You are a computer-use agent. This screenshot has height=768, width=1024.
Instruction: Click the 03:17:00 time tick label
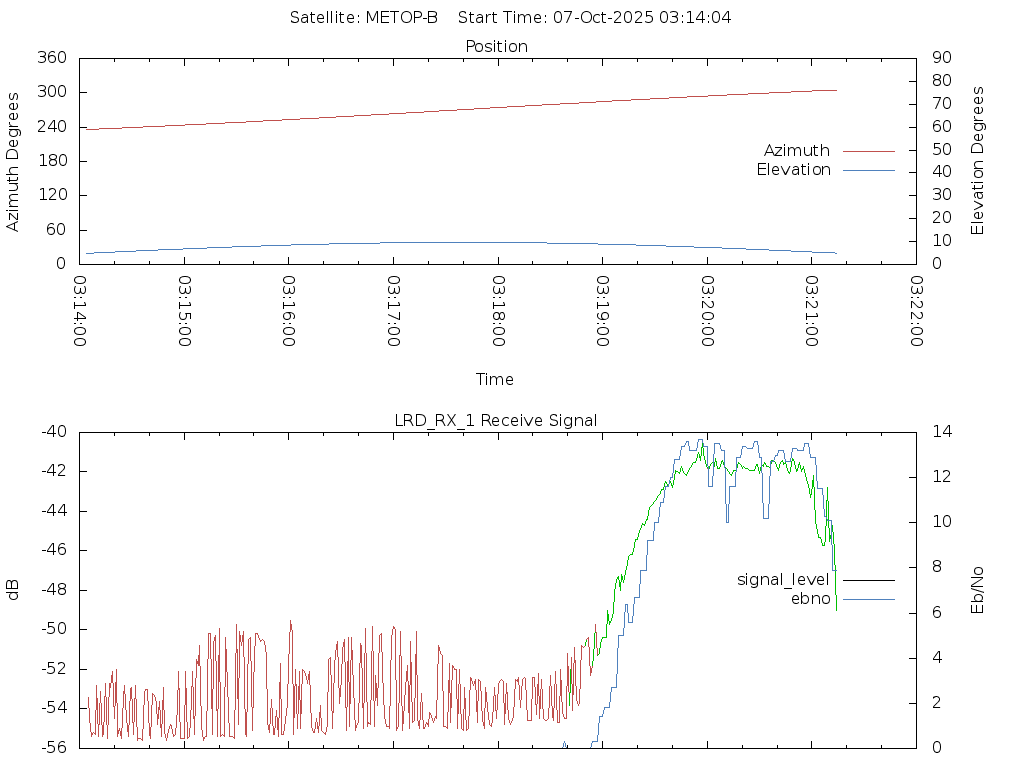pyautogui.click(x=393, y=311)
